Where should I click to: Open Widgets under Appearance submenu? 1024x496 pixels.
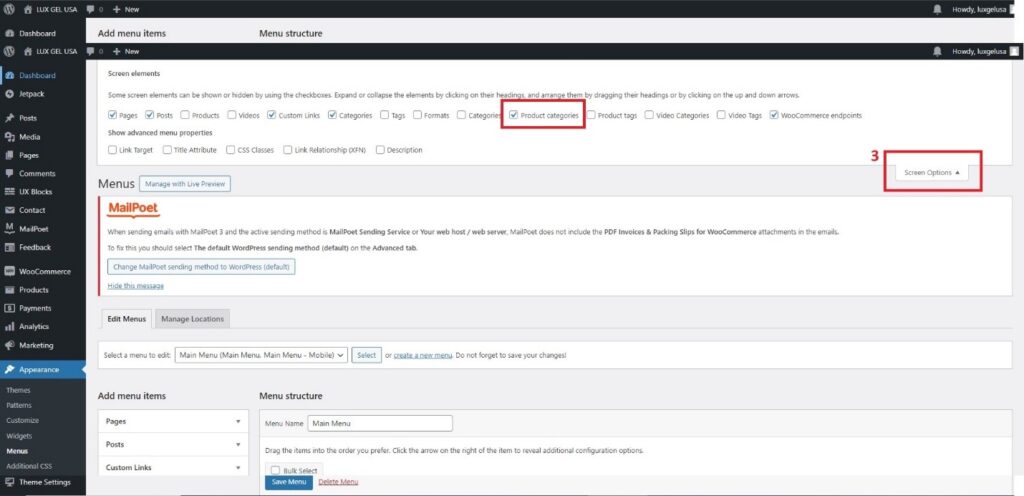[19, 436]
